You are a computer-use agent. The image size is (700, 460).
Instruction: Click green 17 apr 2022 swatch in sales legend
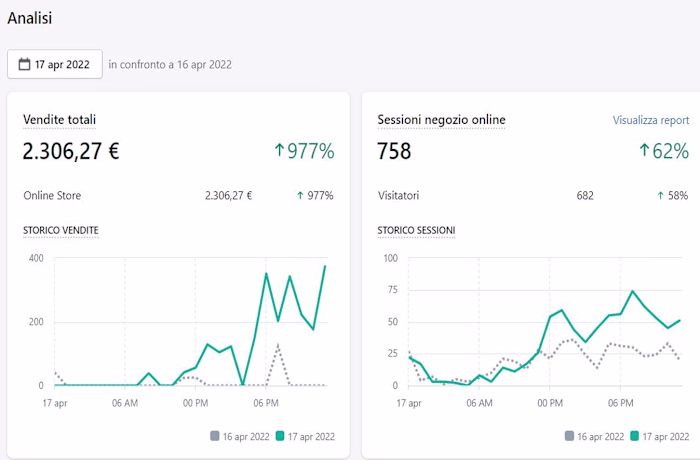[280, 436]
